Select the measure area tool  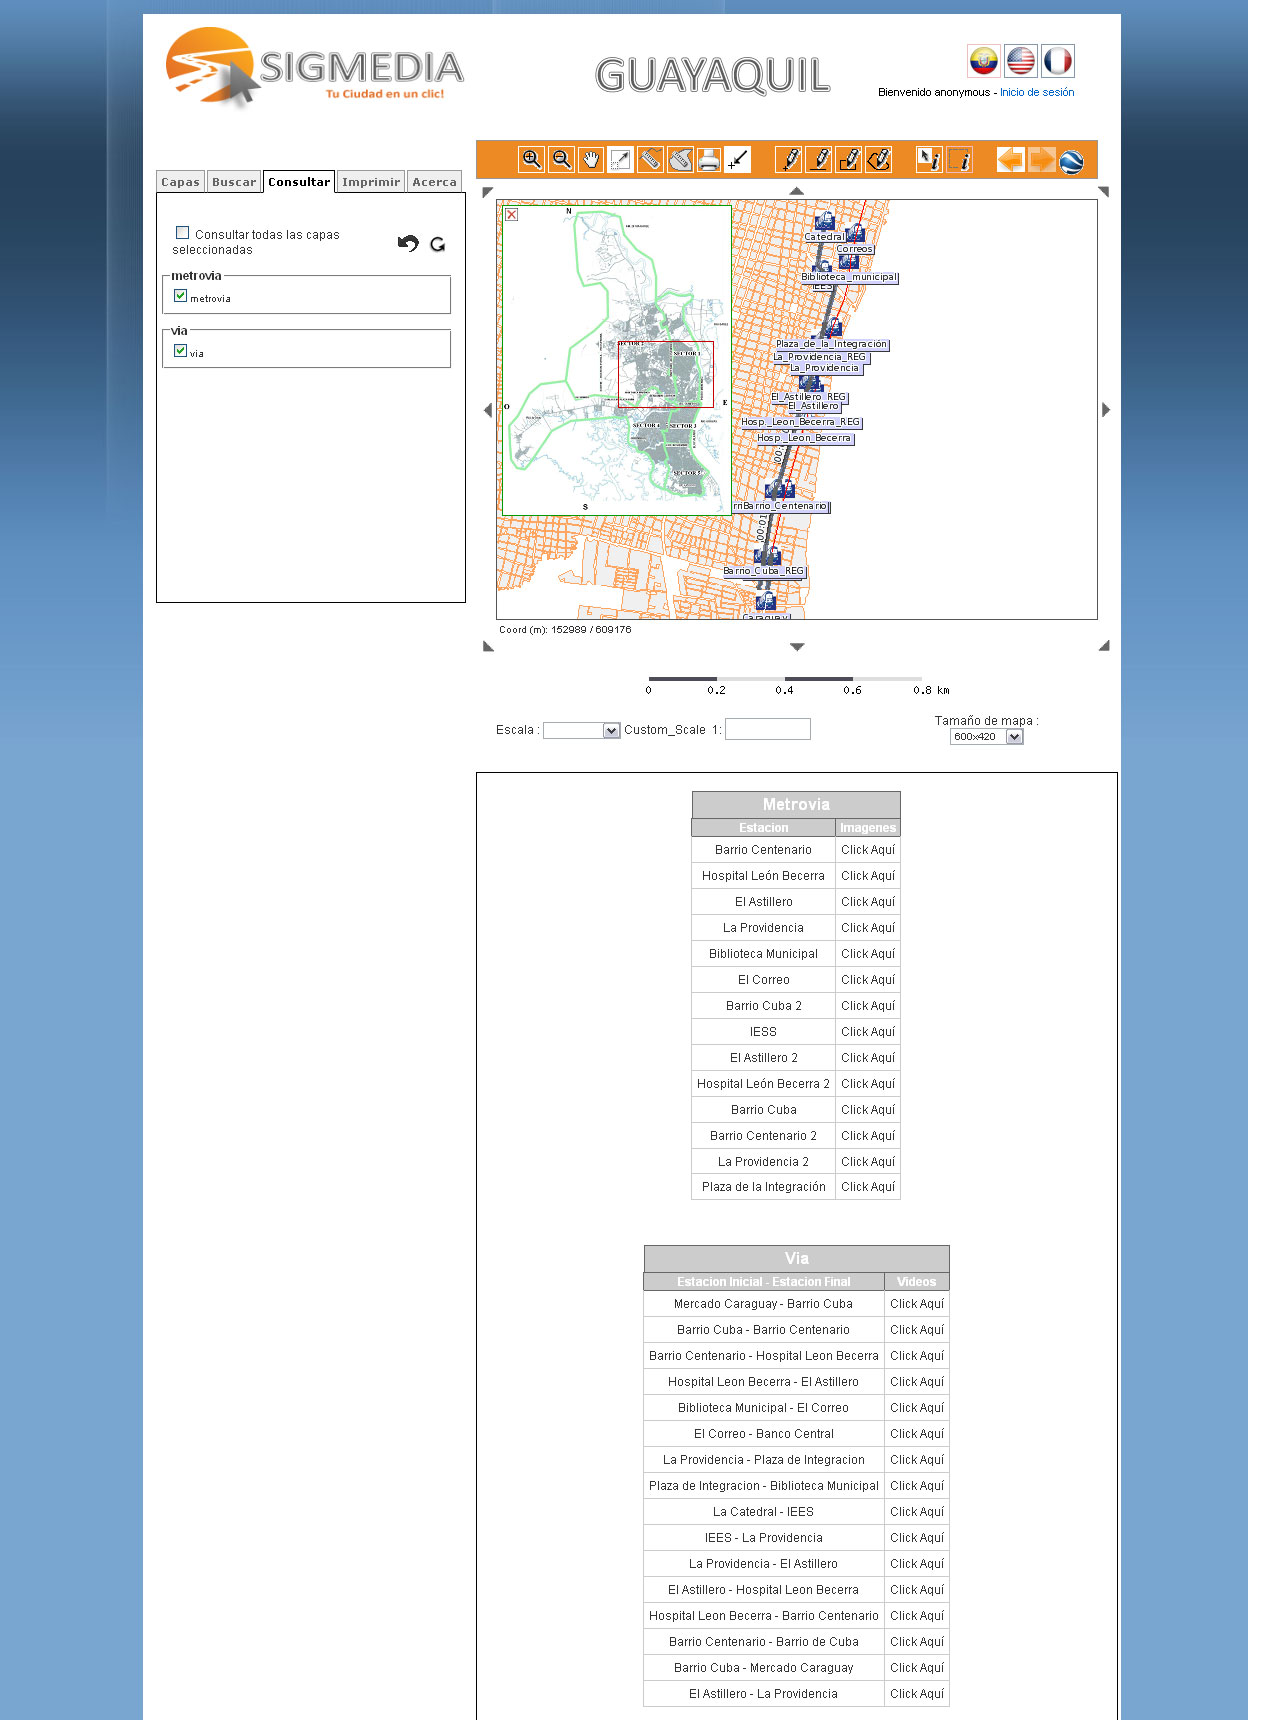coord(680,159)
